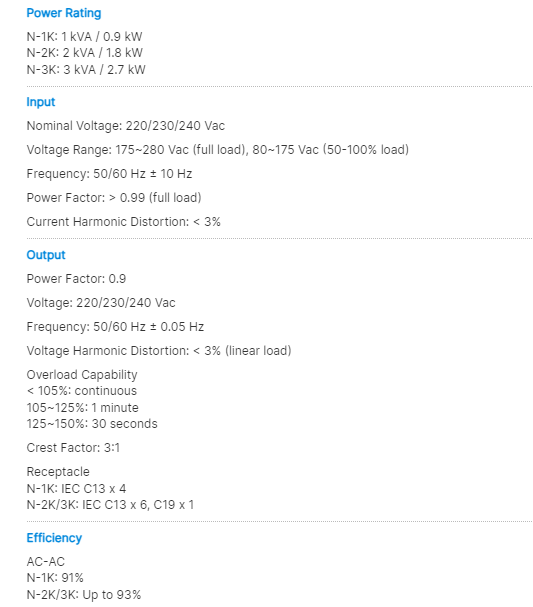Click the output Power Factor 0.9 line
533x607 pixels.
tap(76, 279)
